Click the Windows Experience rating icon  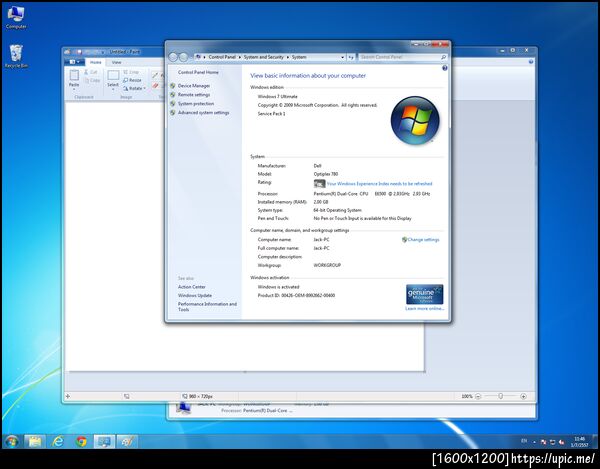[x=320, y=184]
